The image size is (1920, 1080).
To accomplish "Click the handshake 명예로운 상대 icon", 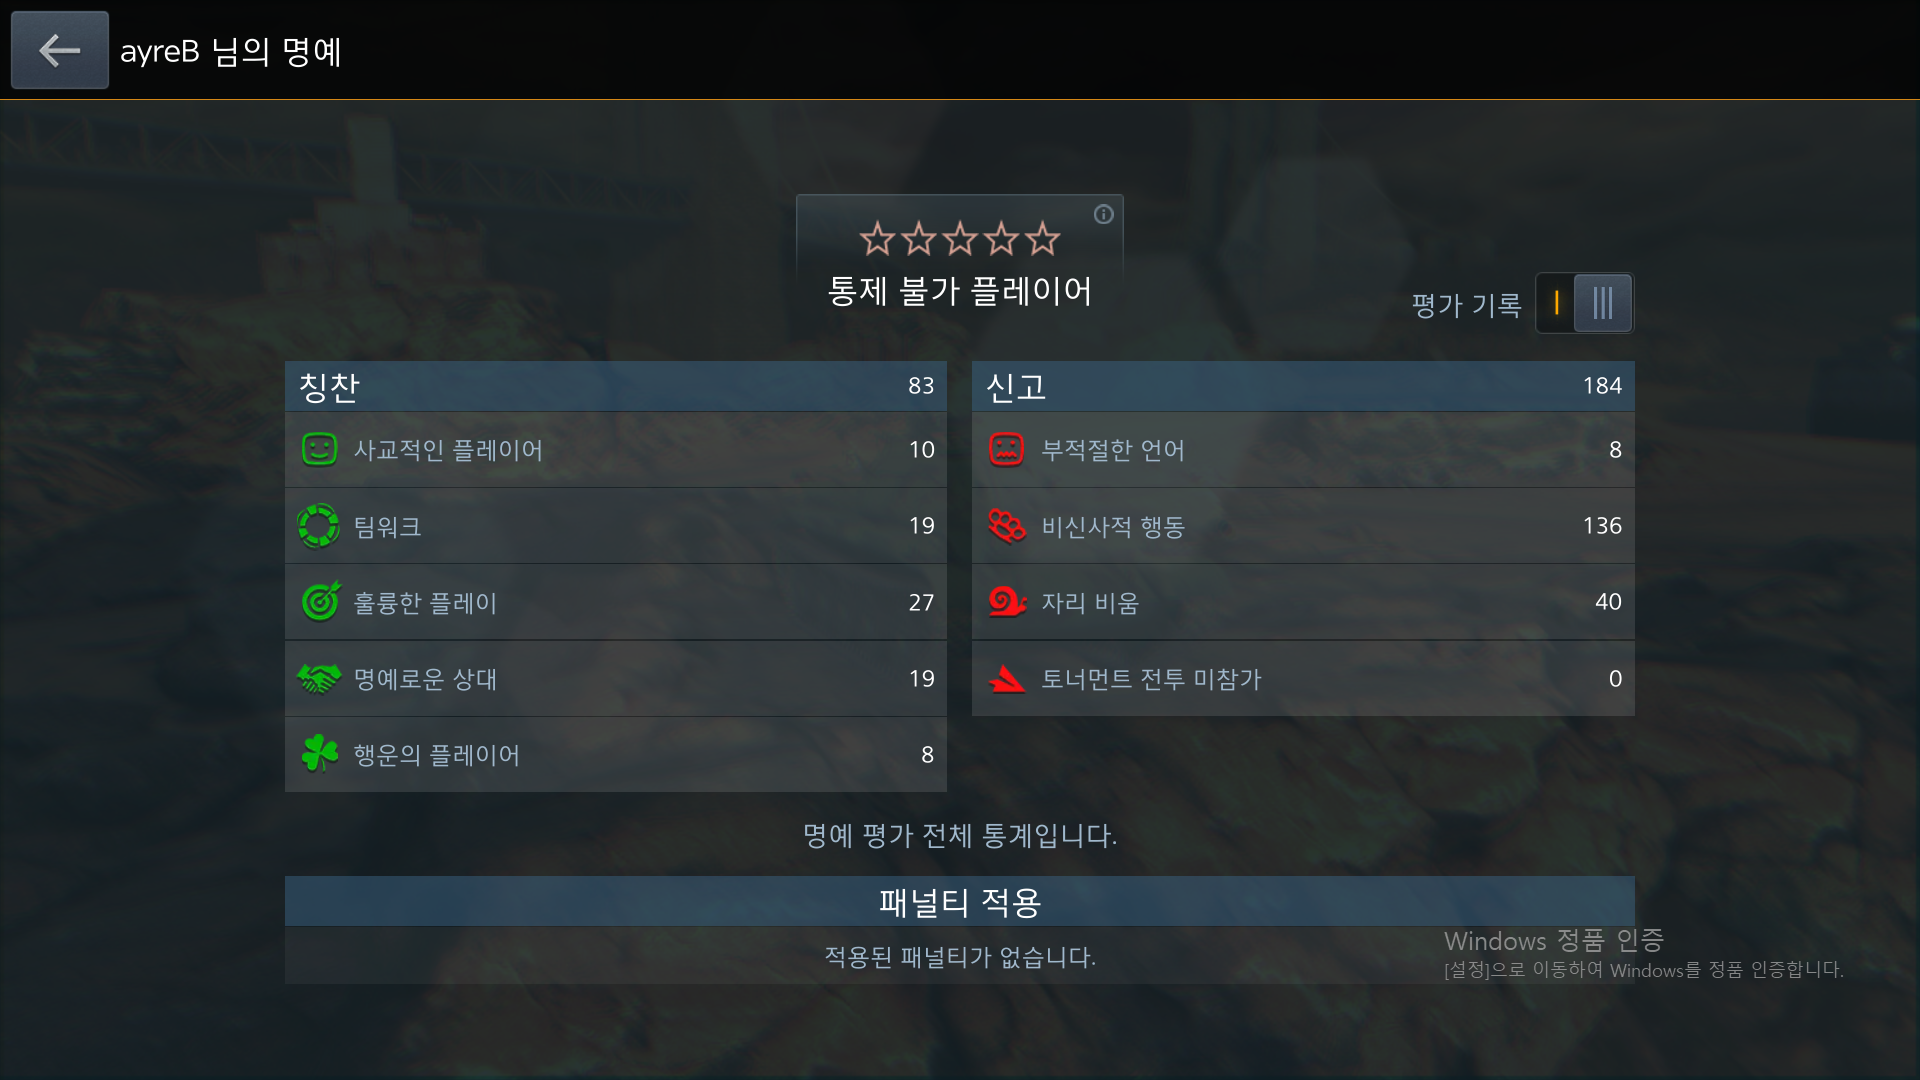I will tap(319, 679).
